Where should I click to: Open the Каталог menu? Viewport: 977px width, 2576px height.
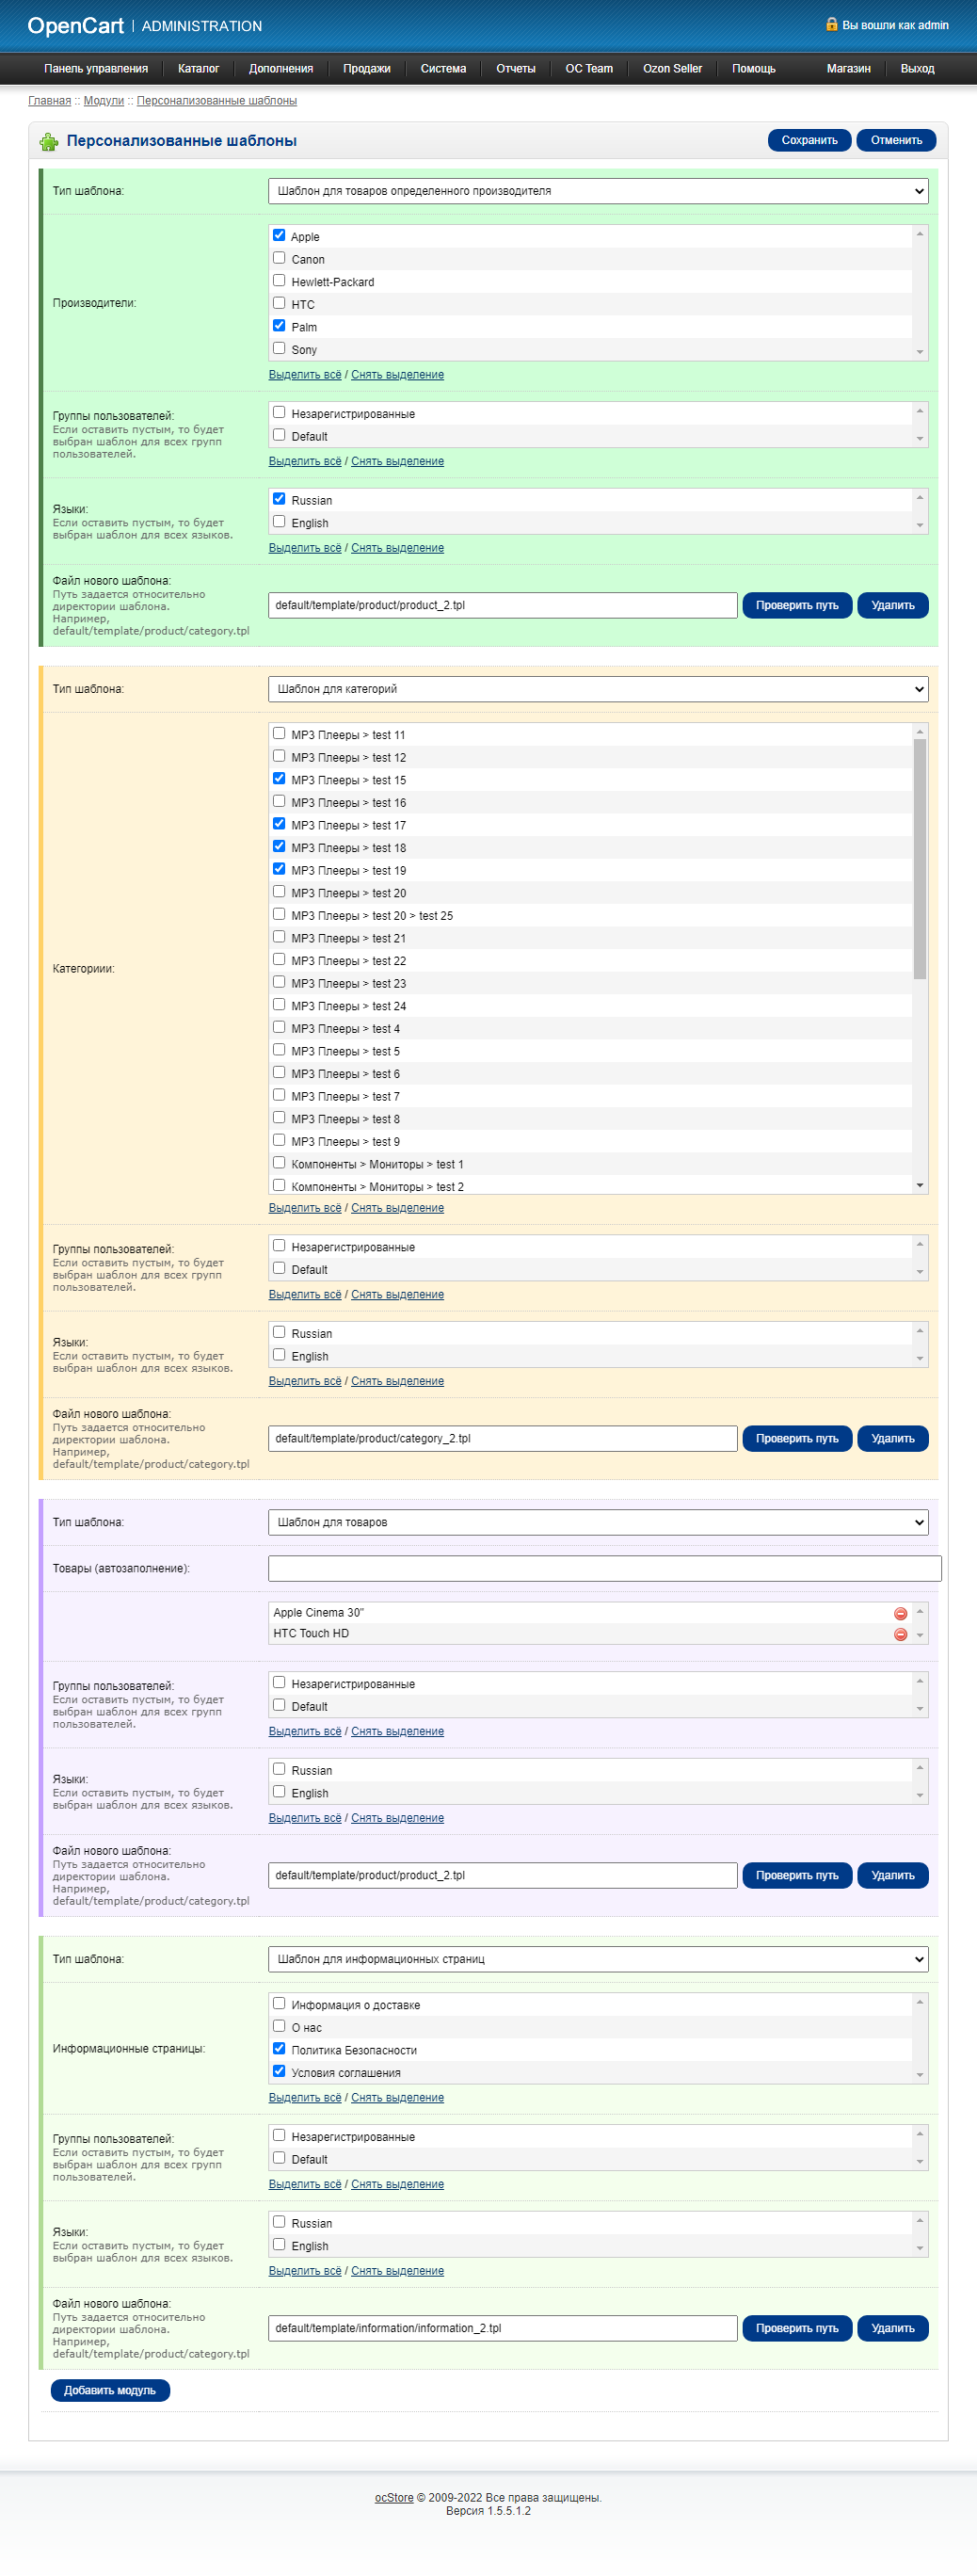[x=198, y=69]
